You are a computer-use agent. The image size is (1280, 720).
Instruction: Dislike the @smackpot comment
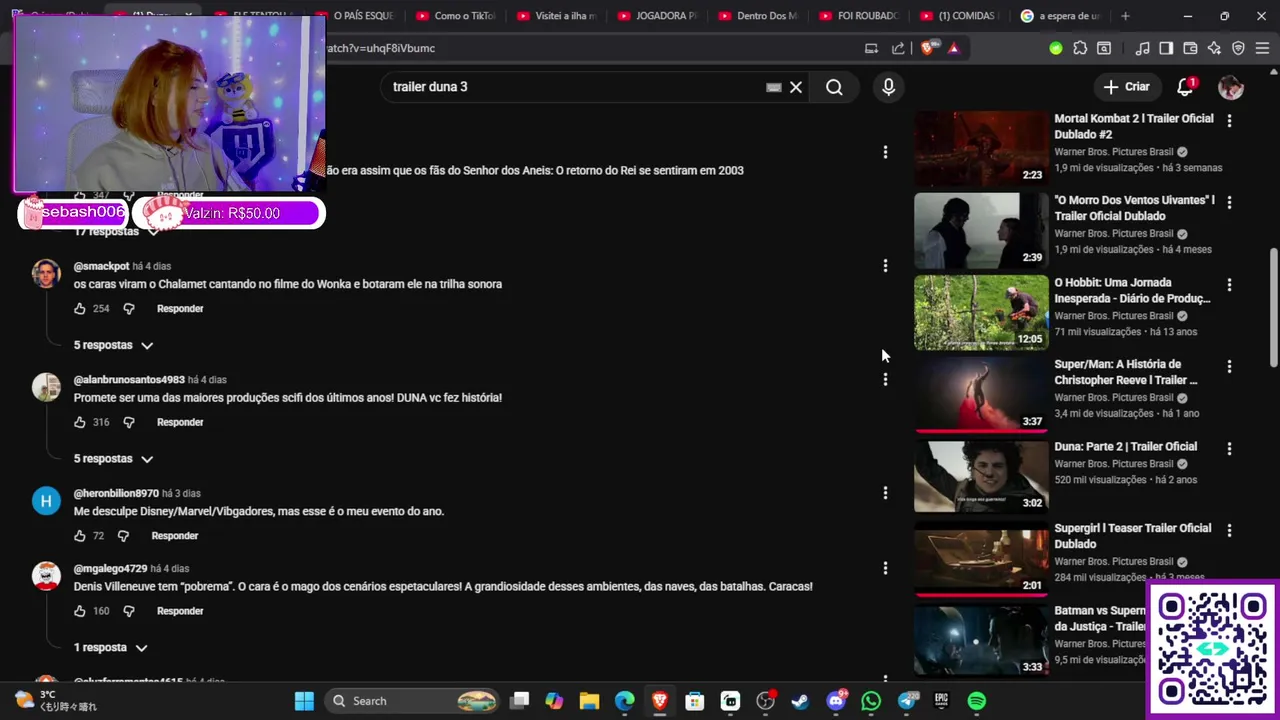click(x=128, y=309)
